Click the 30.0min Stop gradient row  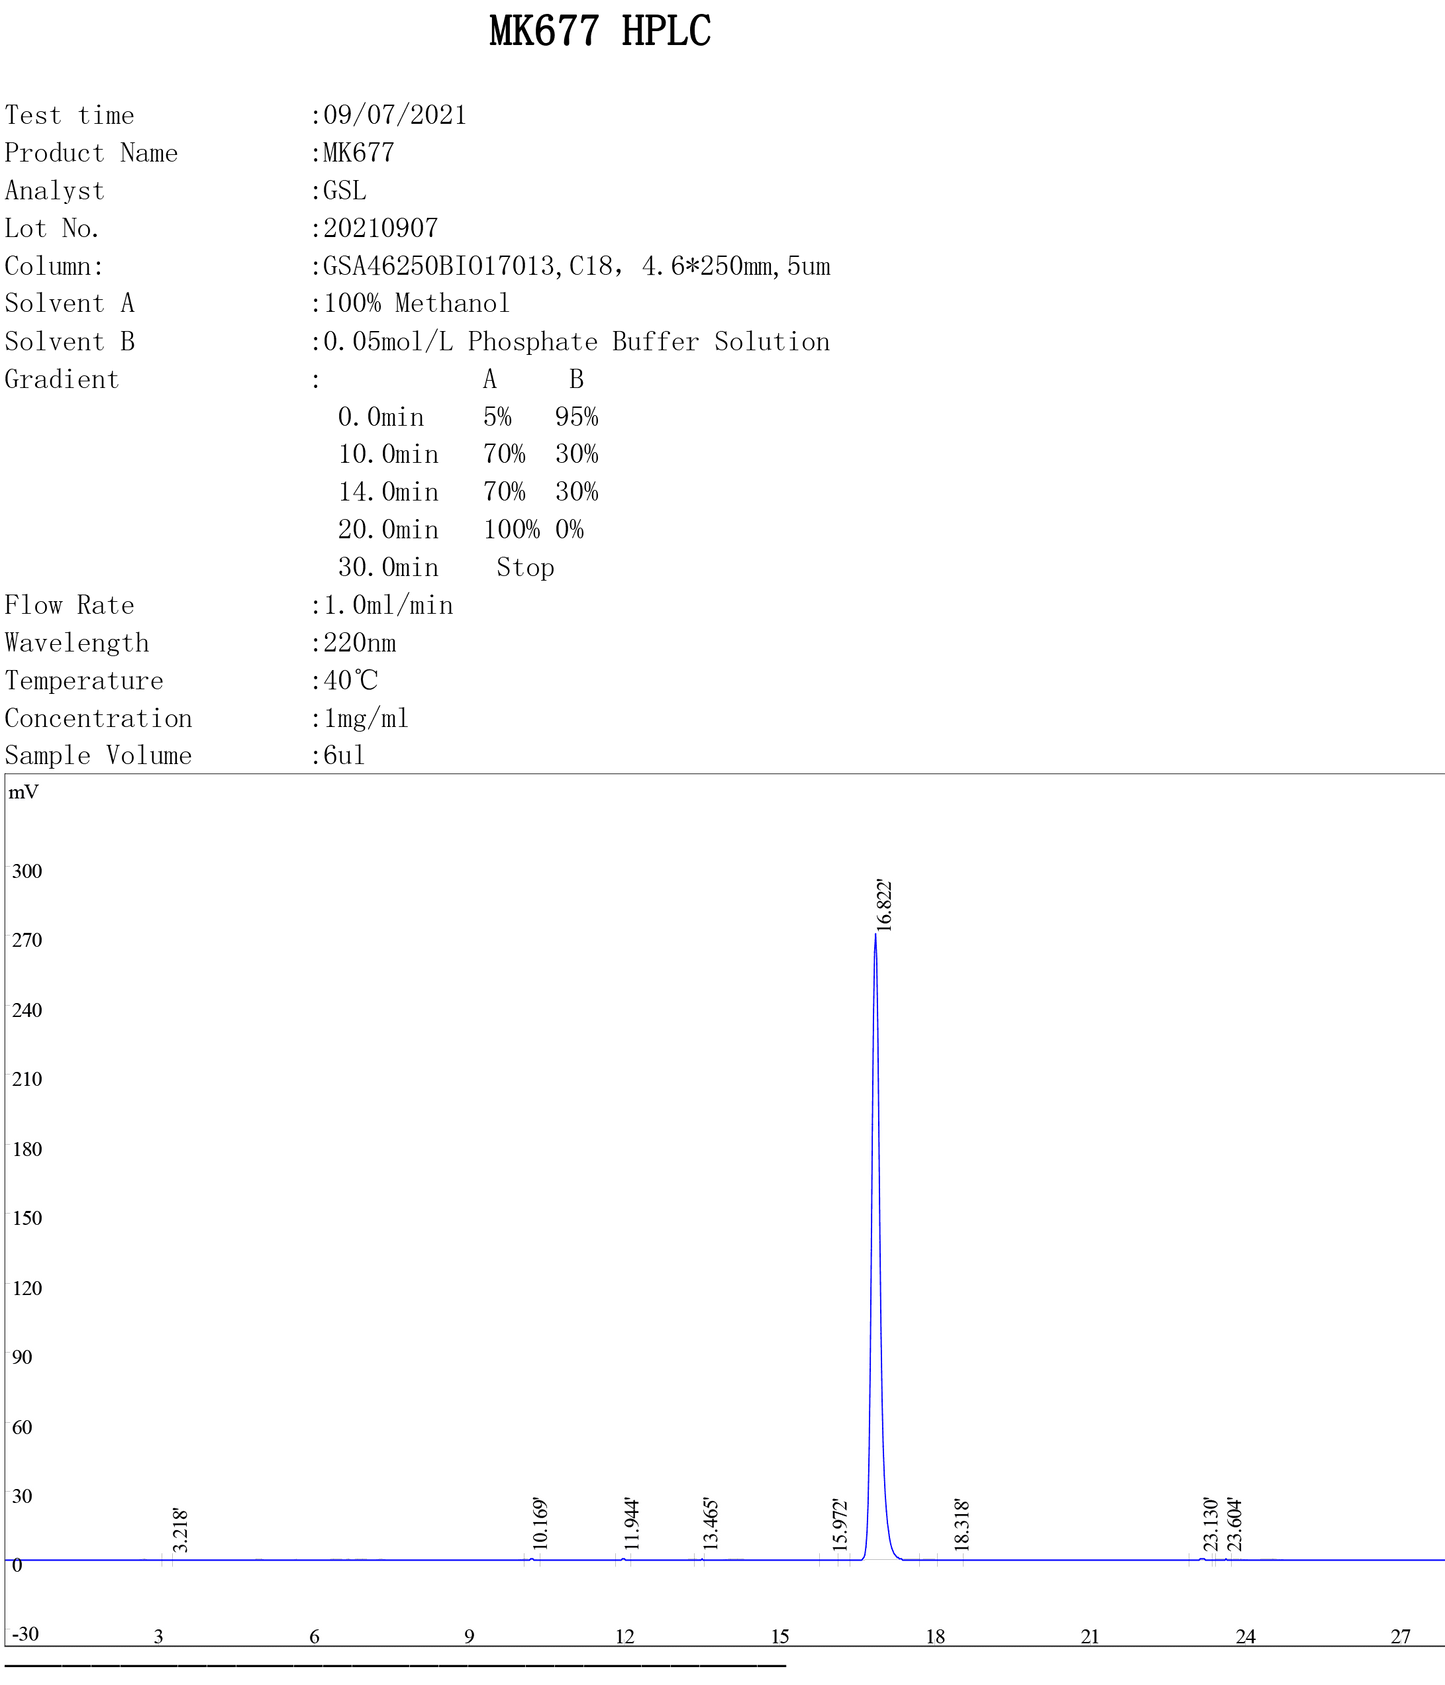(x=446, y=567)
